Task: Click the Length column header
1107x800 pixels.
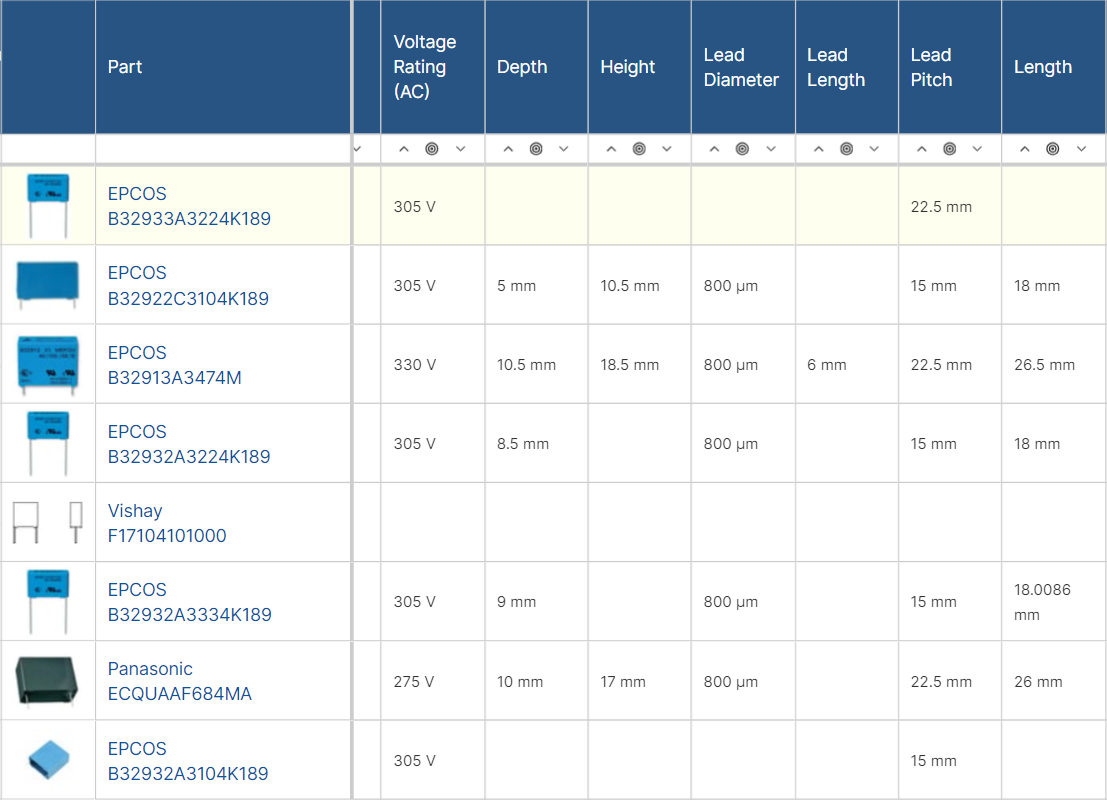Action: coord(1053,67)
